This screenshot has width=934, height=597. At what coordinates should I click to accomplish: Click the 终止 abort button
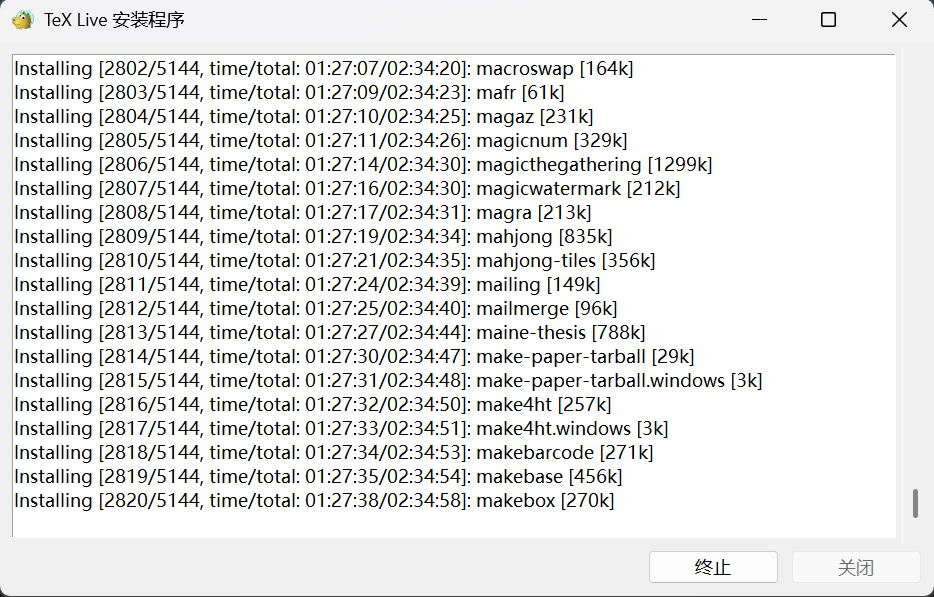pos(713,567)
